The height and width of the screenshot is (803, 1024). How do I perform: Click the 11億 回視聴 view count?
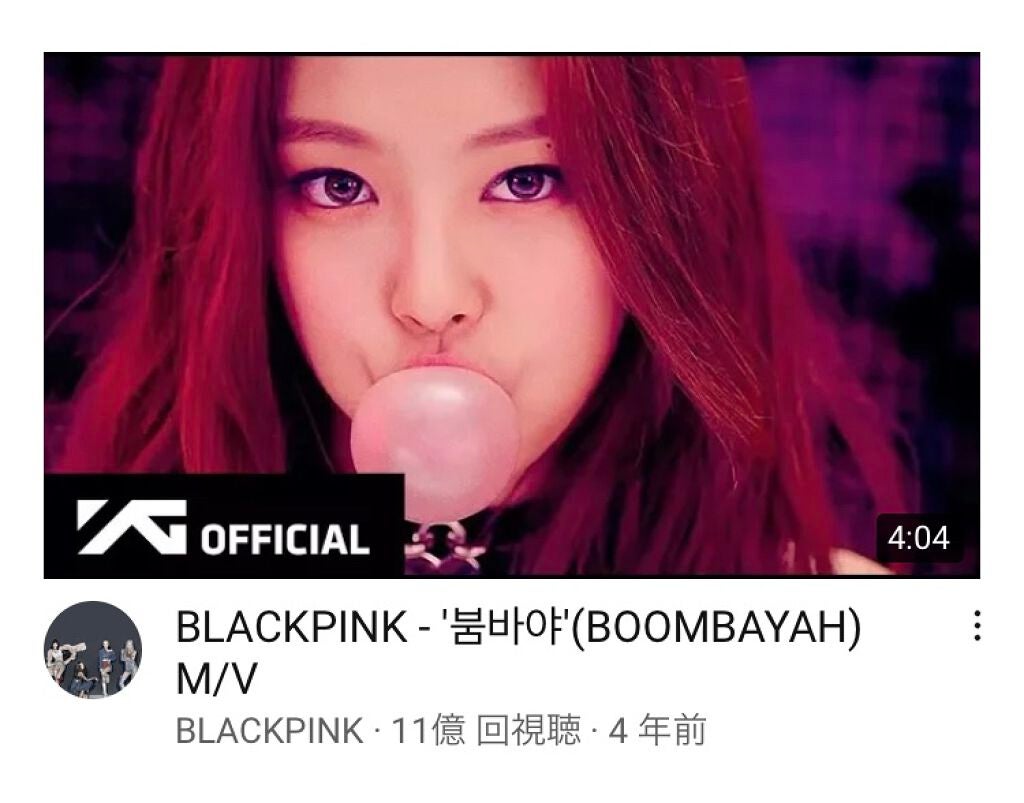(x=486, y=731)
